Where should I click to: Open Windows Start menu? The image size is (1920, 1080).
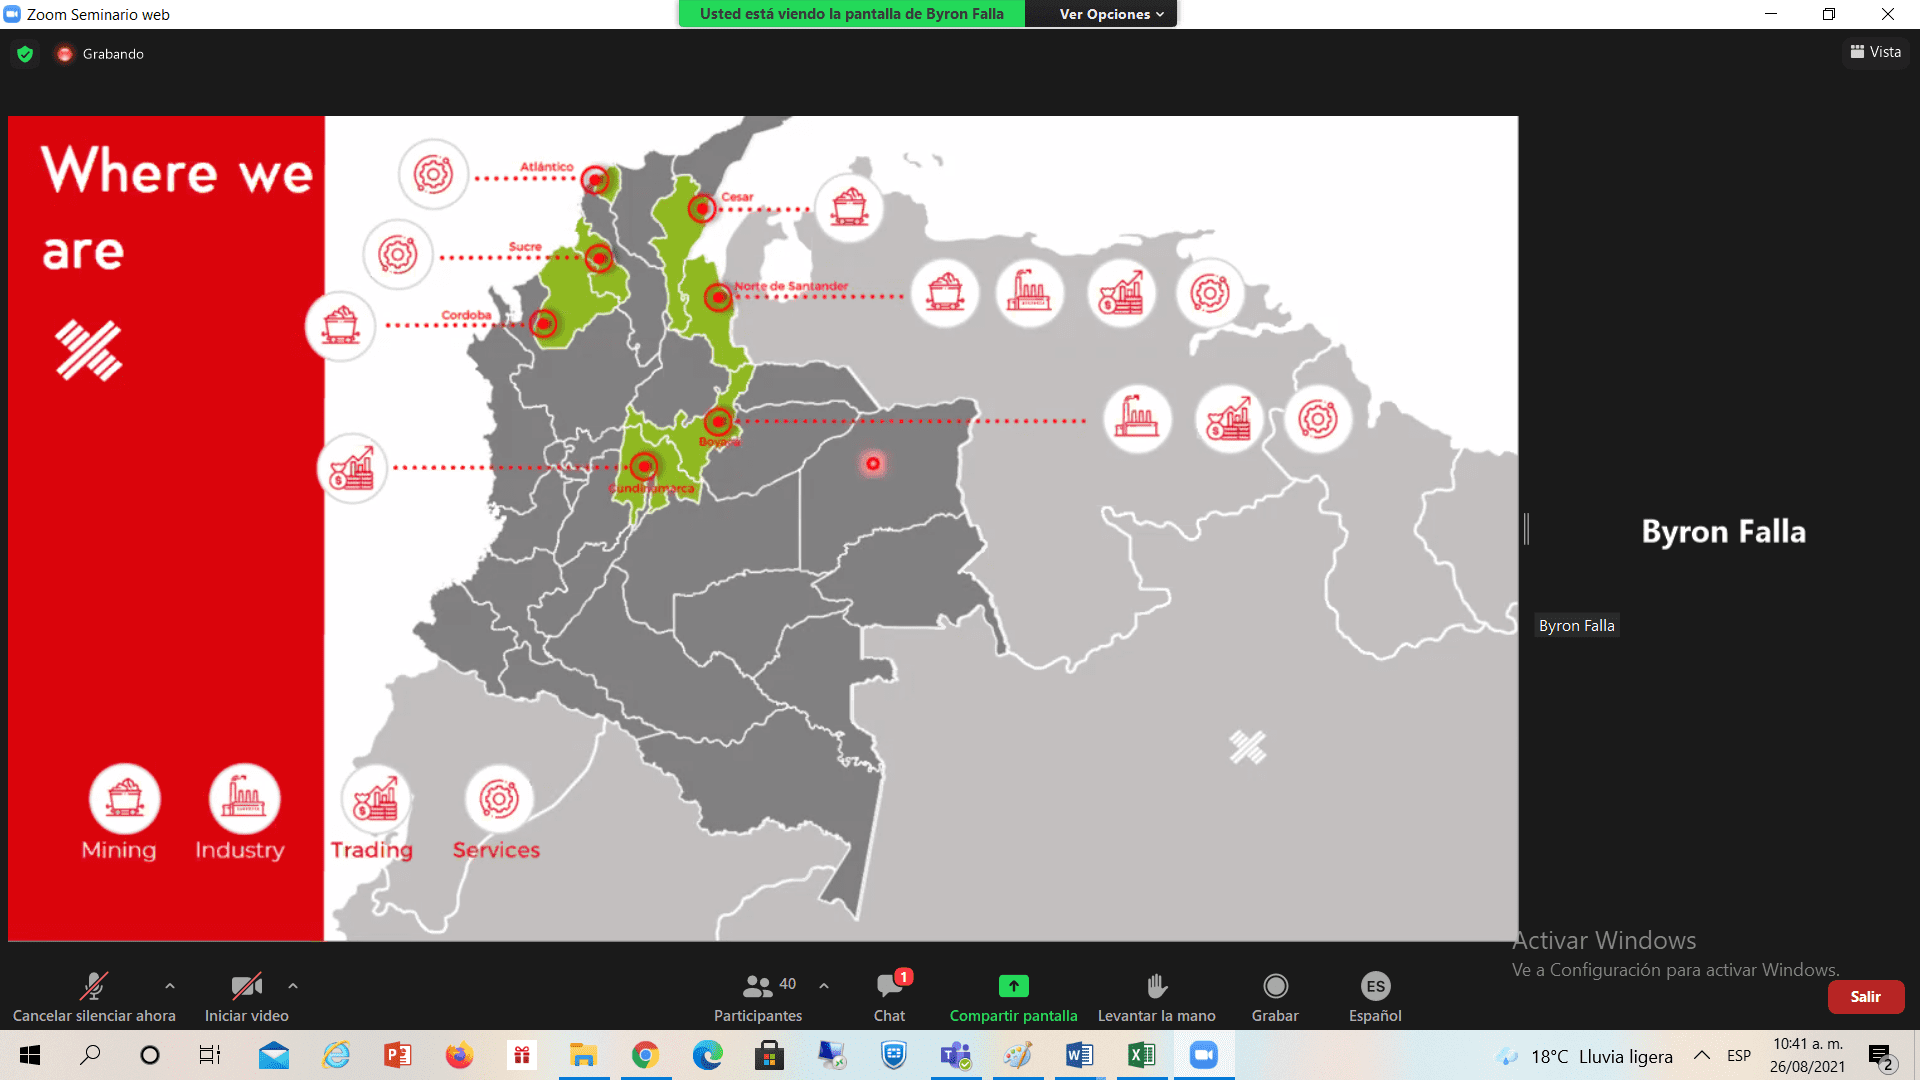coord(30,1055)
